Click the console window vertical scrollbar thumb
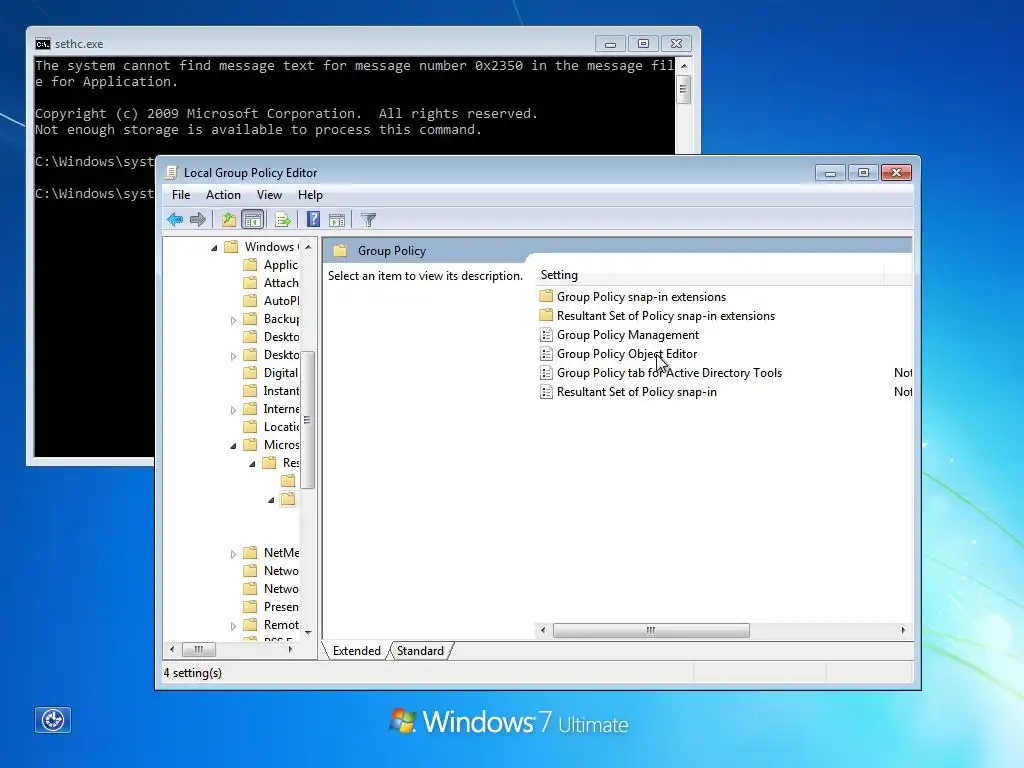Screen dimensions: 1024x768 click(x=684, y=89)
